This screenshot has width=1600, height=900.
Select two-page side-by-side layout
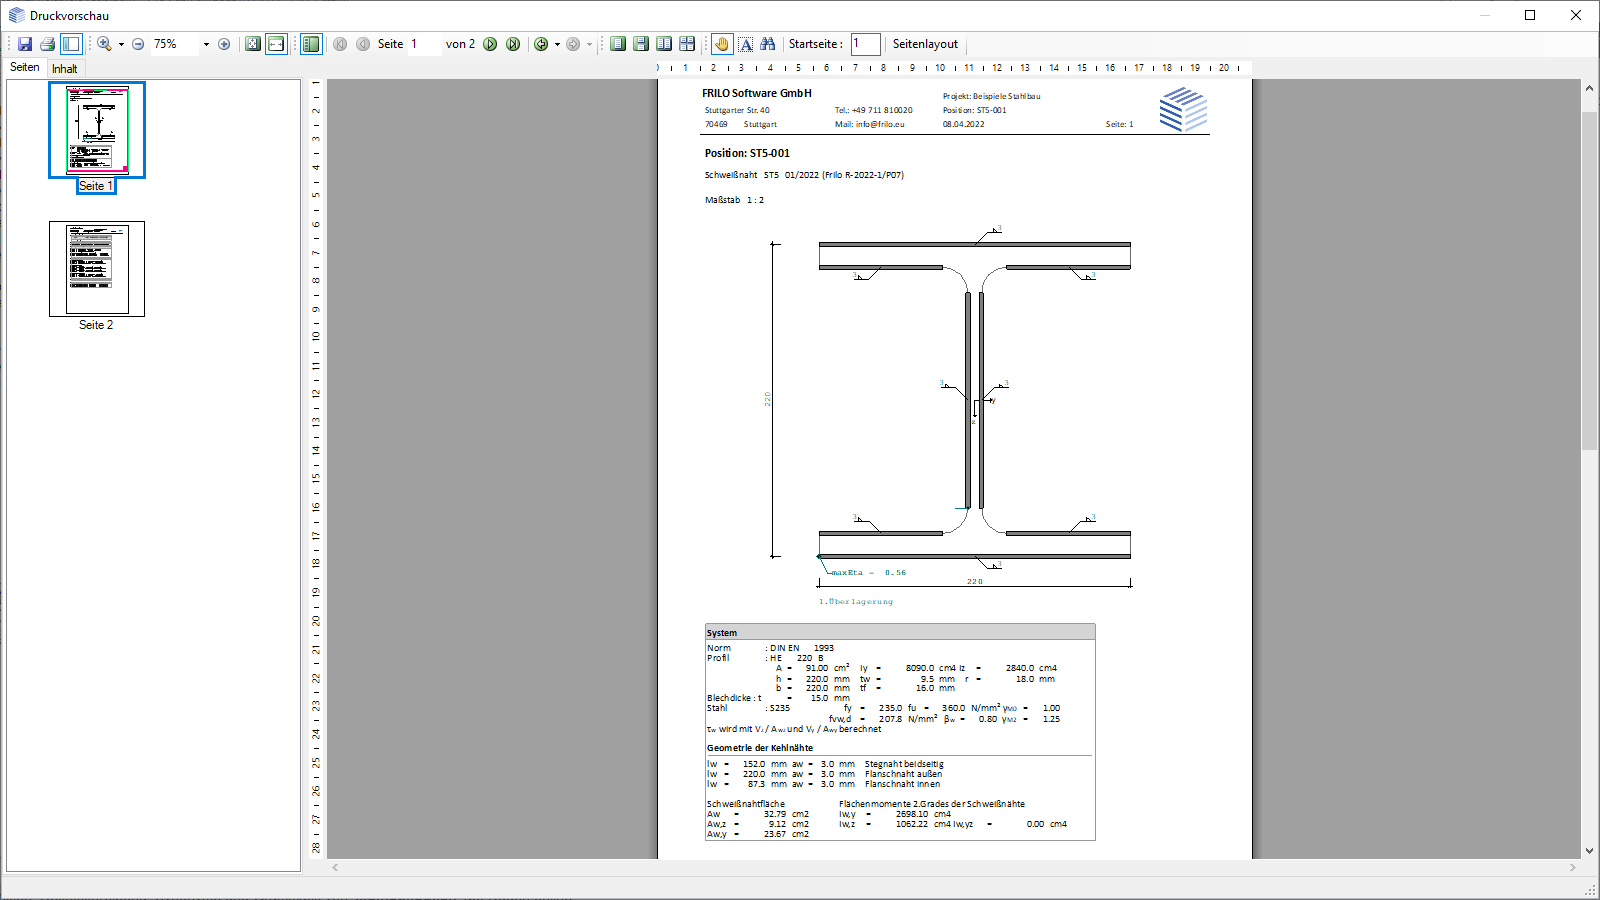664,44
